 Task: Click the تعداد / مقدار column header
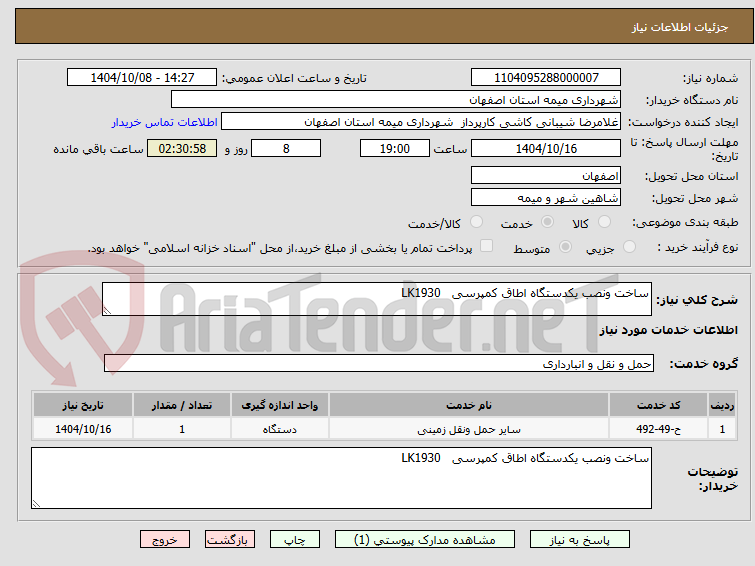(x=182, y=405)
